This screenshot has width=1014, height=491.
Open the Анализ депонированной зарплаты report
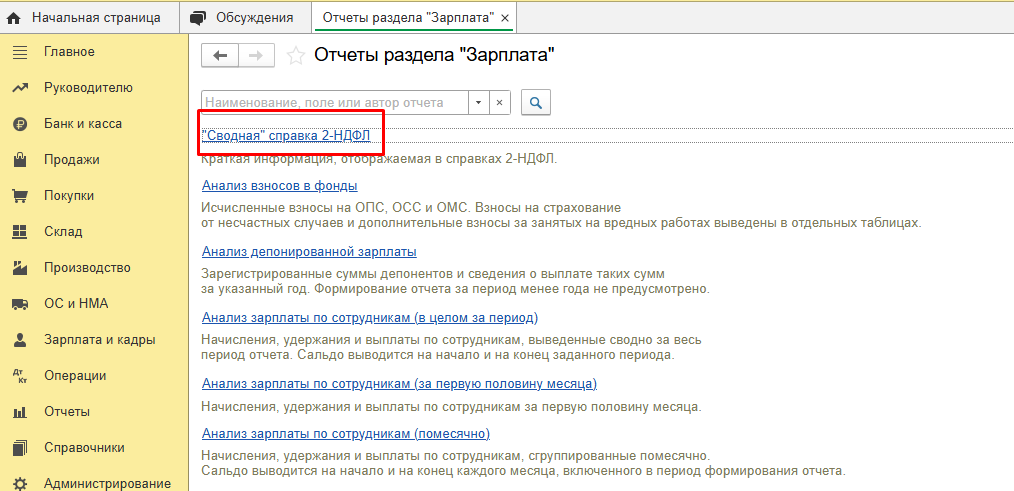pos(309,252)
